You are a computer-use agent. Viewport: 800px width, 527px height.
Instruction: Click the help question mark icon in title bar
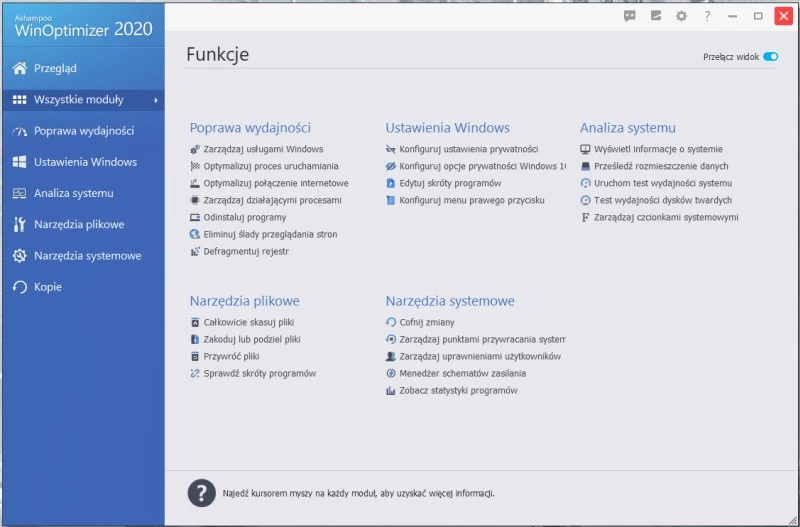(707, 16)
